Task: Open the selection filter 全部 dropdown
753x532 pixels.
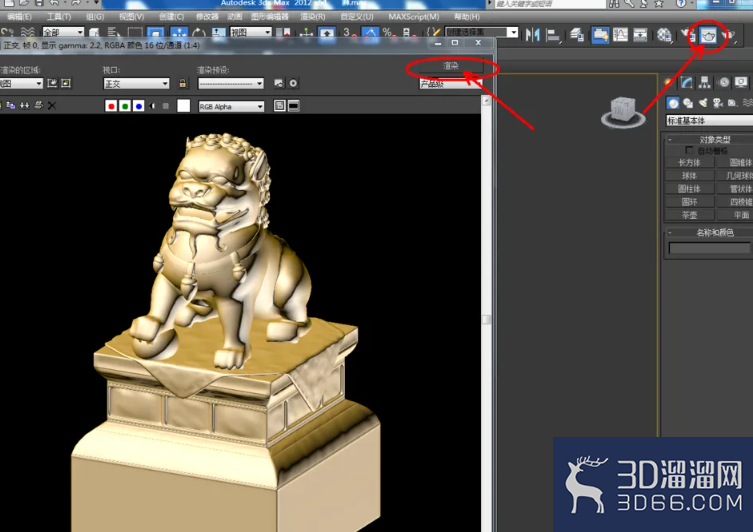Action: pyautogui.click(x=63, y=32)
